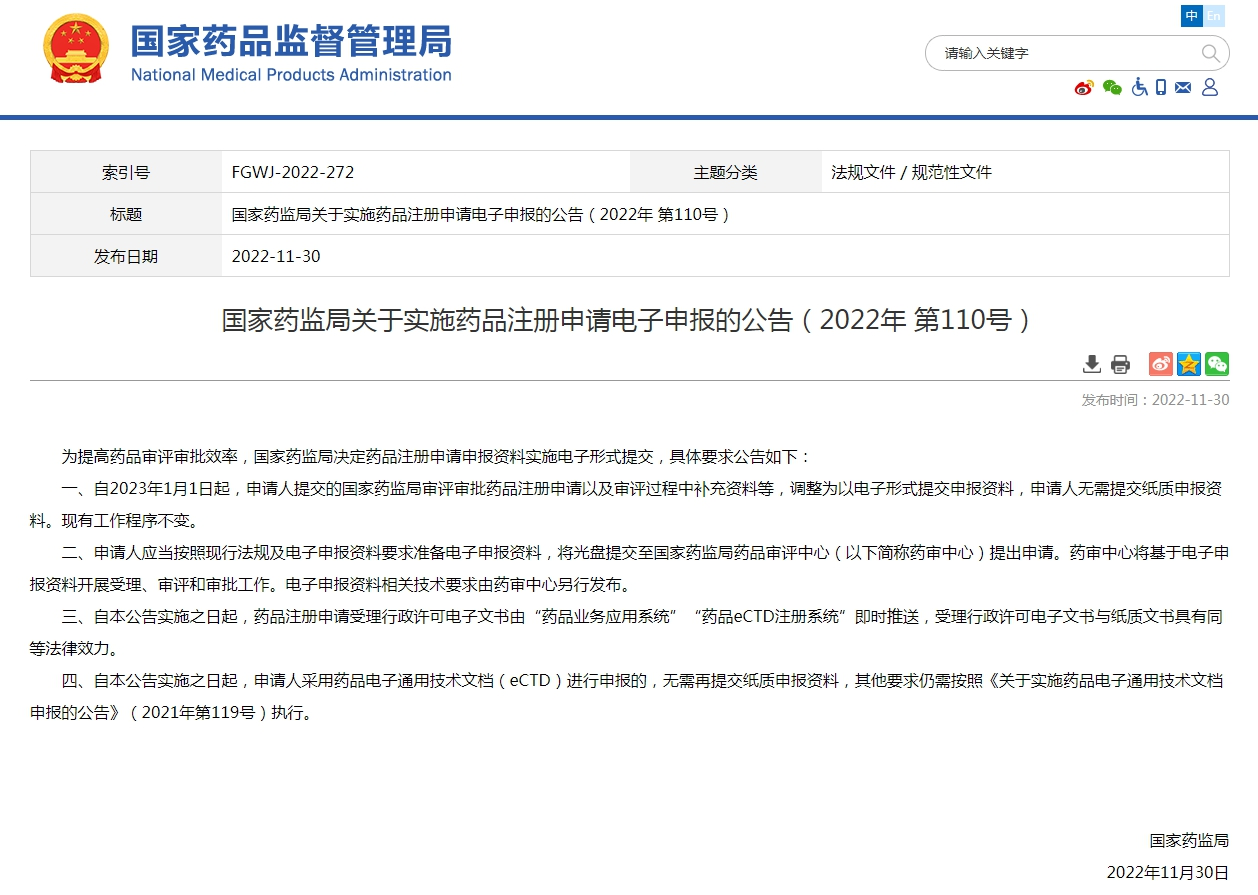Click 法规文件 / 规范性文件 category value

pyautogui.click(x=911, y=172)
